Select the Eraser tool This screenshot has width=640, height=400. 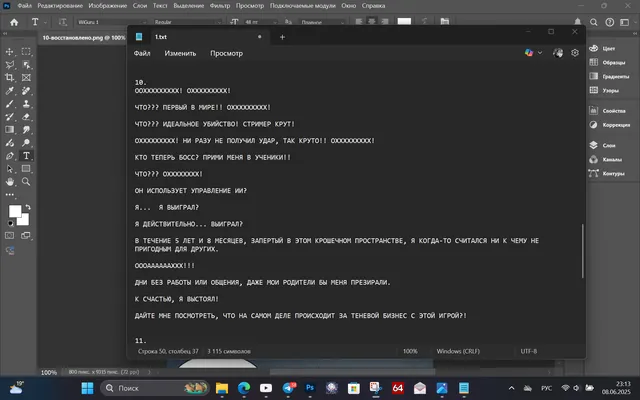point(26,117)
